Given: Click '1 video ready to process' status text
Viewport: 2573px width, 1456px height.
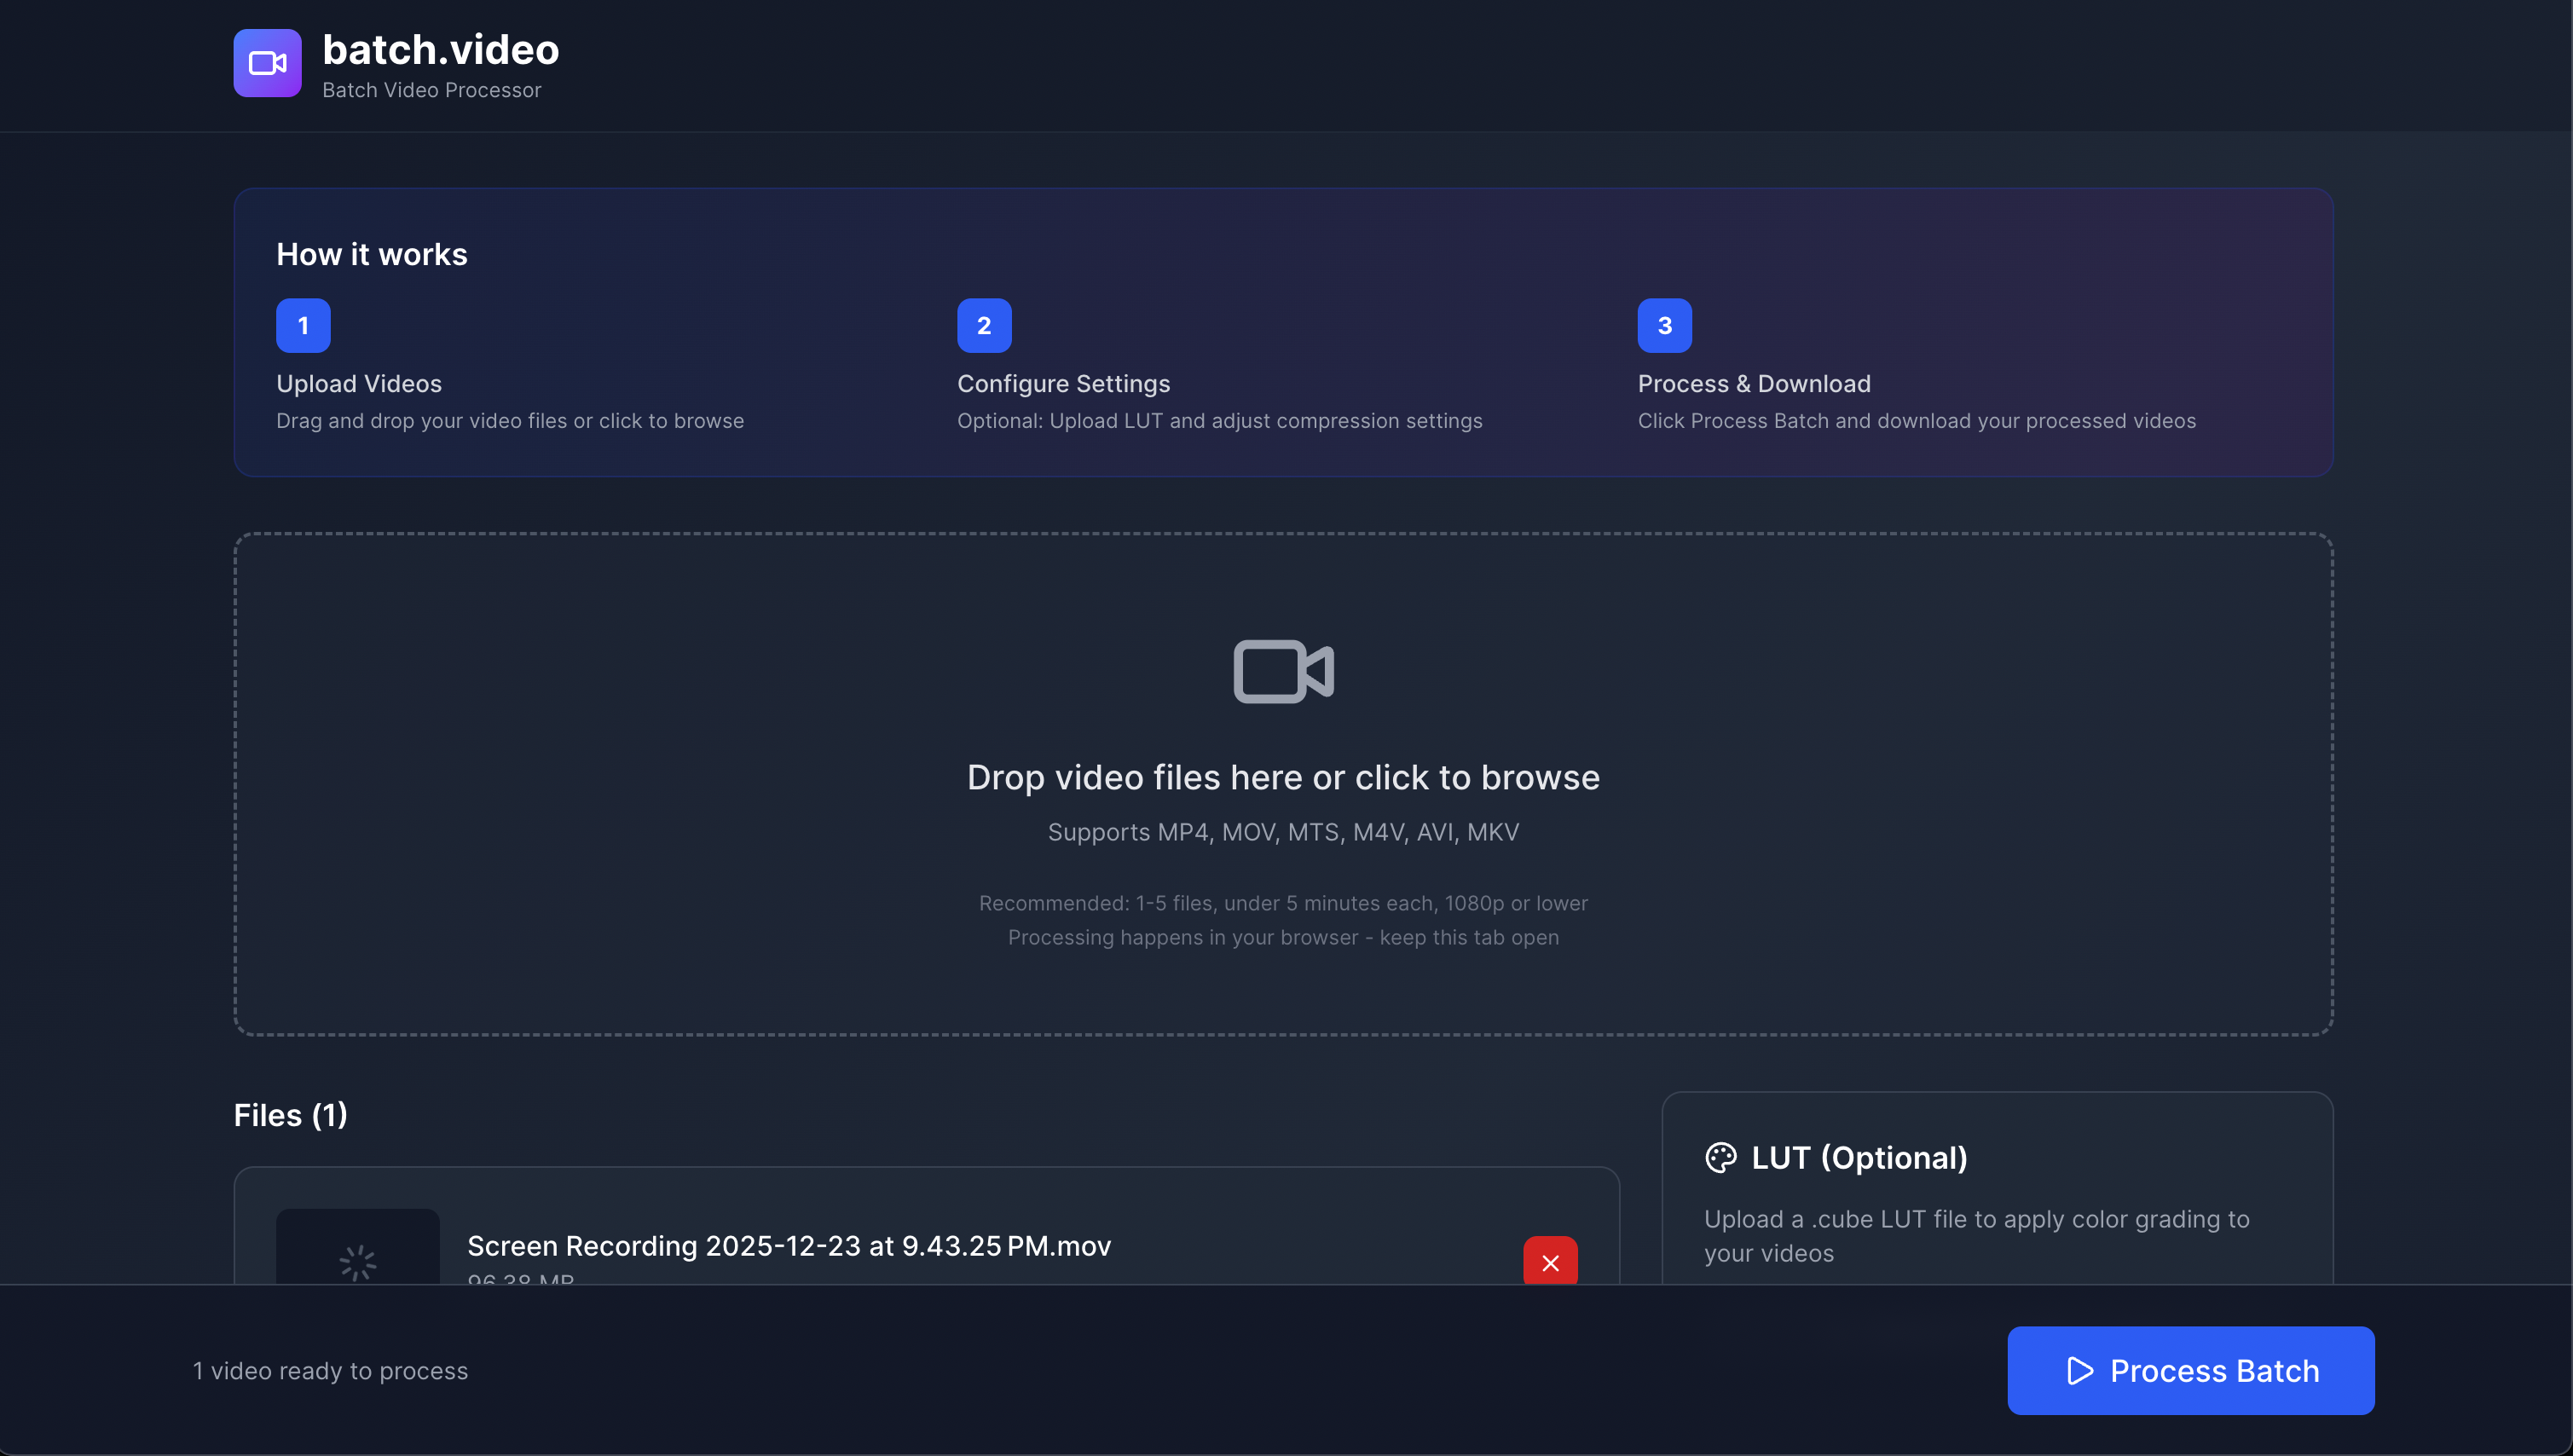Looking at the screenshot, I should coord(330,1371).
